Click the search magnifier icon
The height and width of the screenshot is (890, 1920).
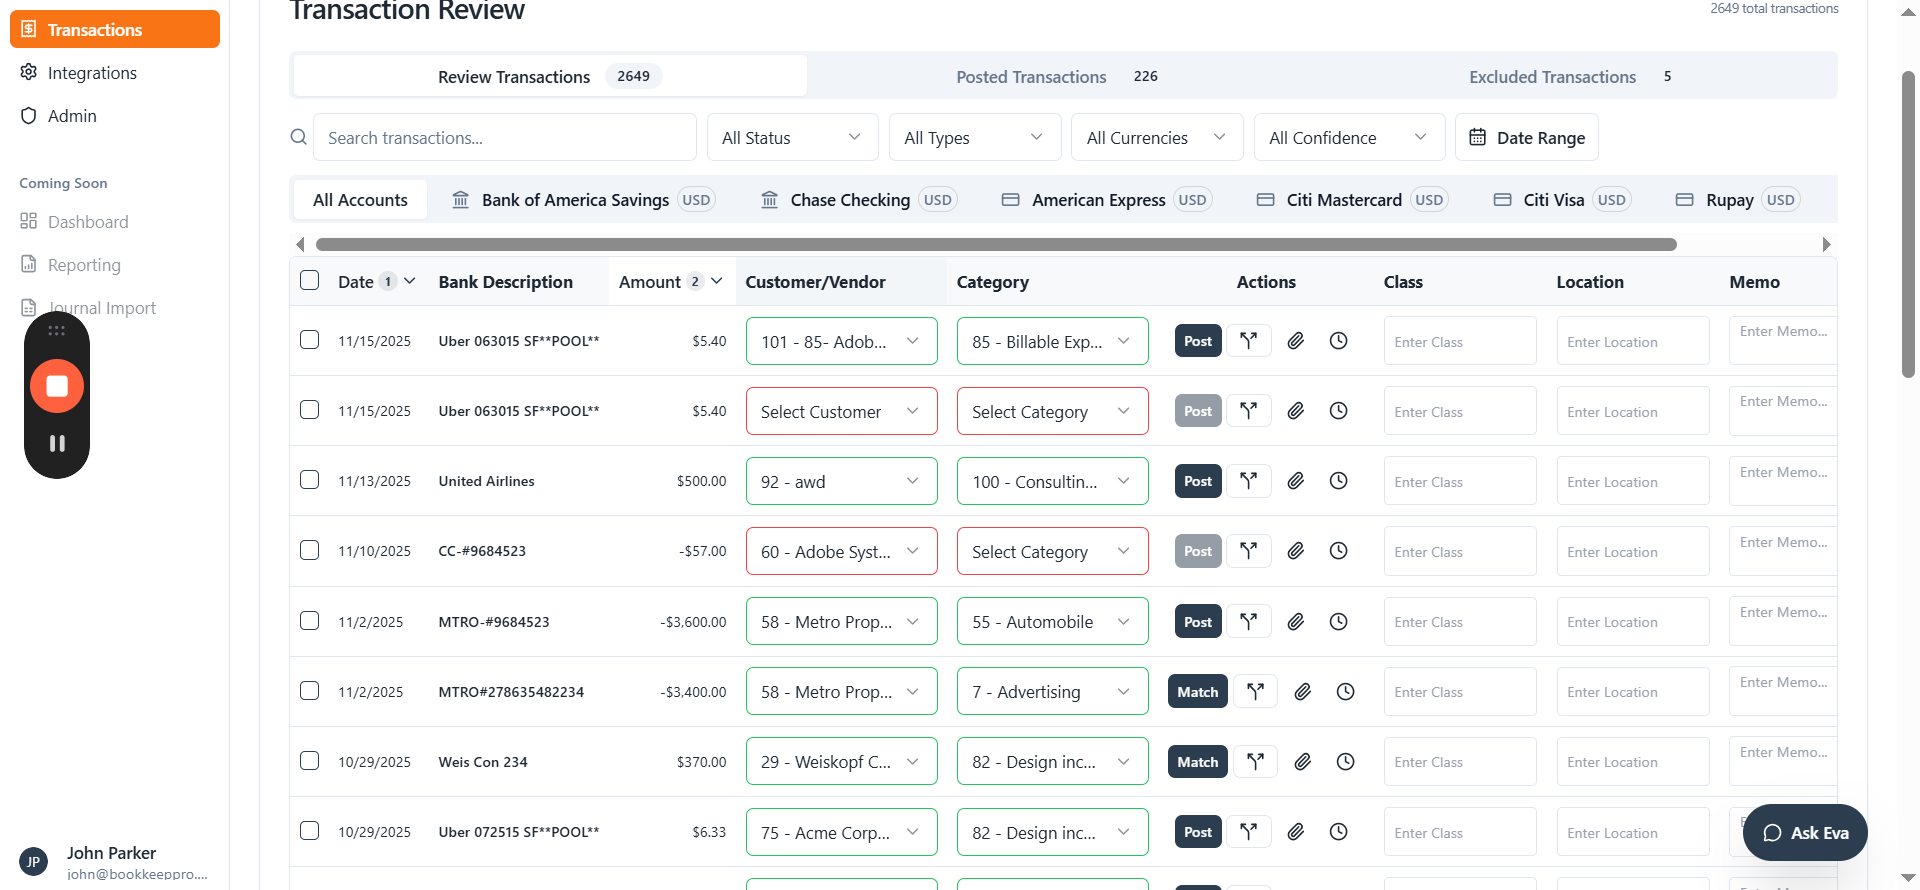pos(299,137)
